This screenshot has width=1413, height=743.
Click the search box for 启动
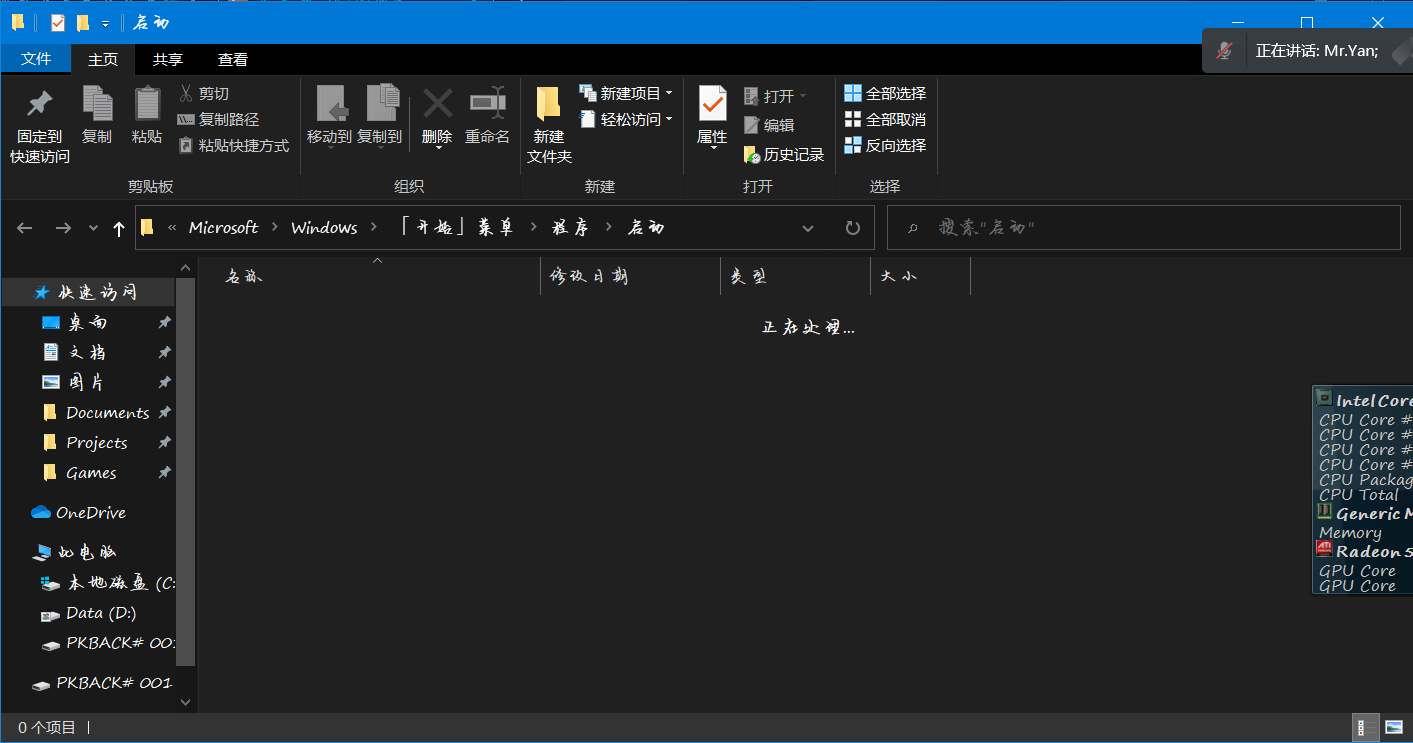click(1144, 228)
